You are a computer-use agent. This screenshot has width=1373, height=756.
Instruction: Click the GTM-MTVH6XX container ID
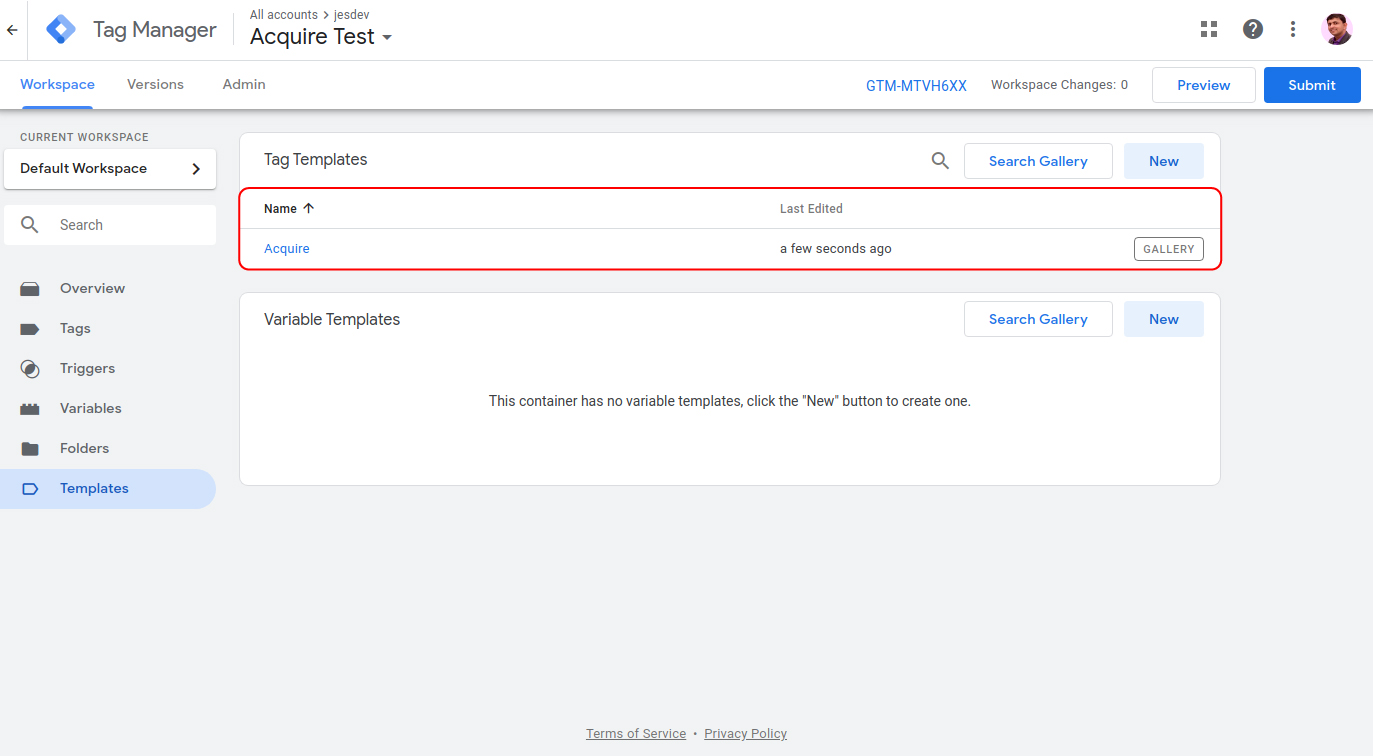click(916, 86)
